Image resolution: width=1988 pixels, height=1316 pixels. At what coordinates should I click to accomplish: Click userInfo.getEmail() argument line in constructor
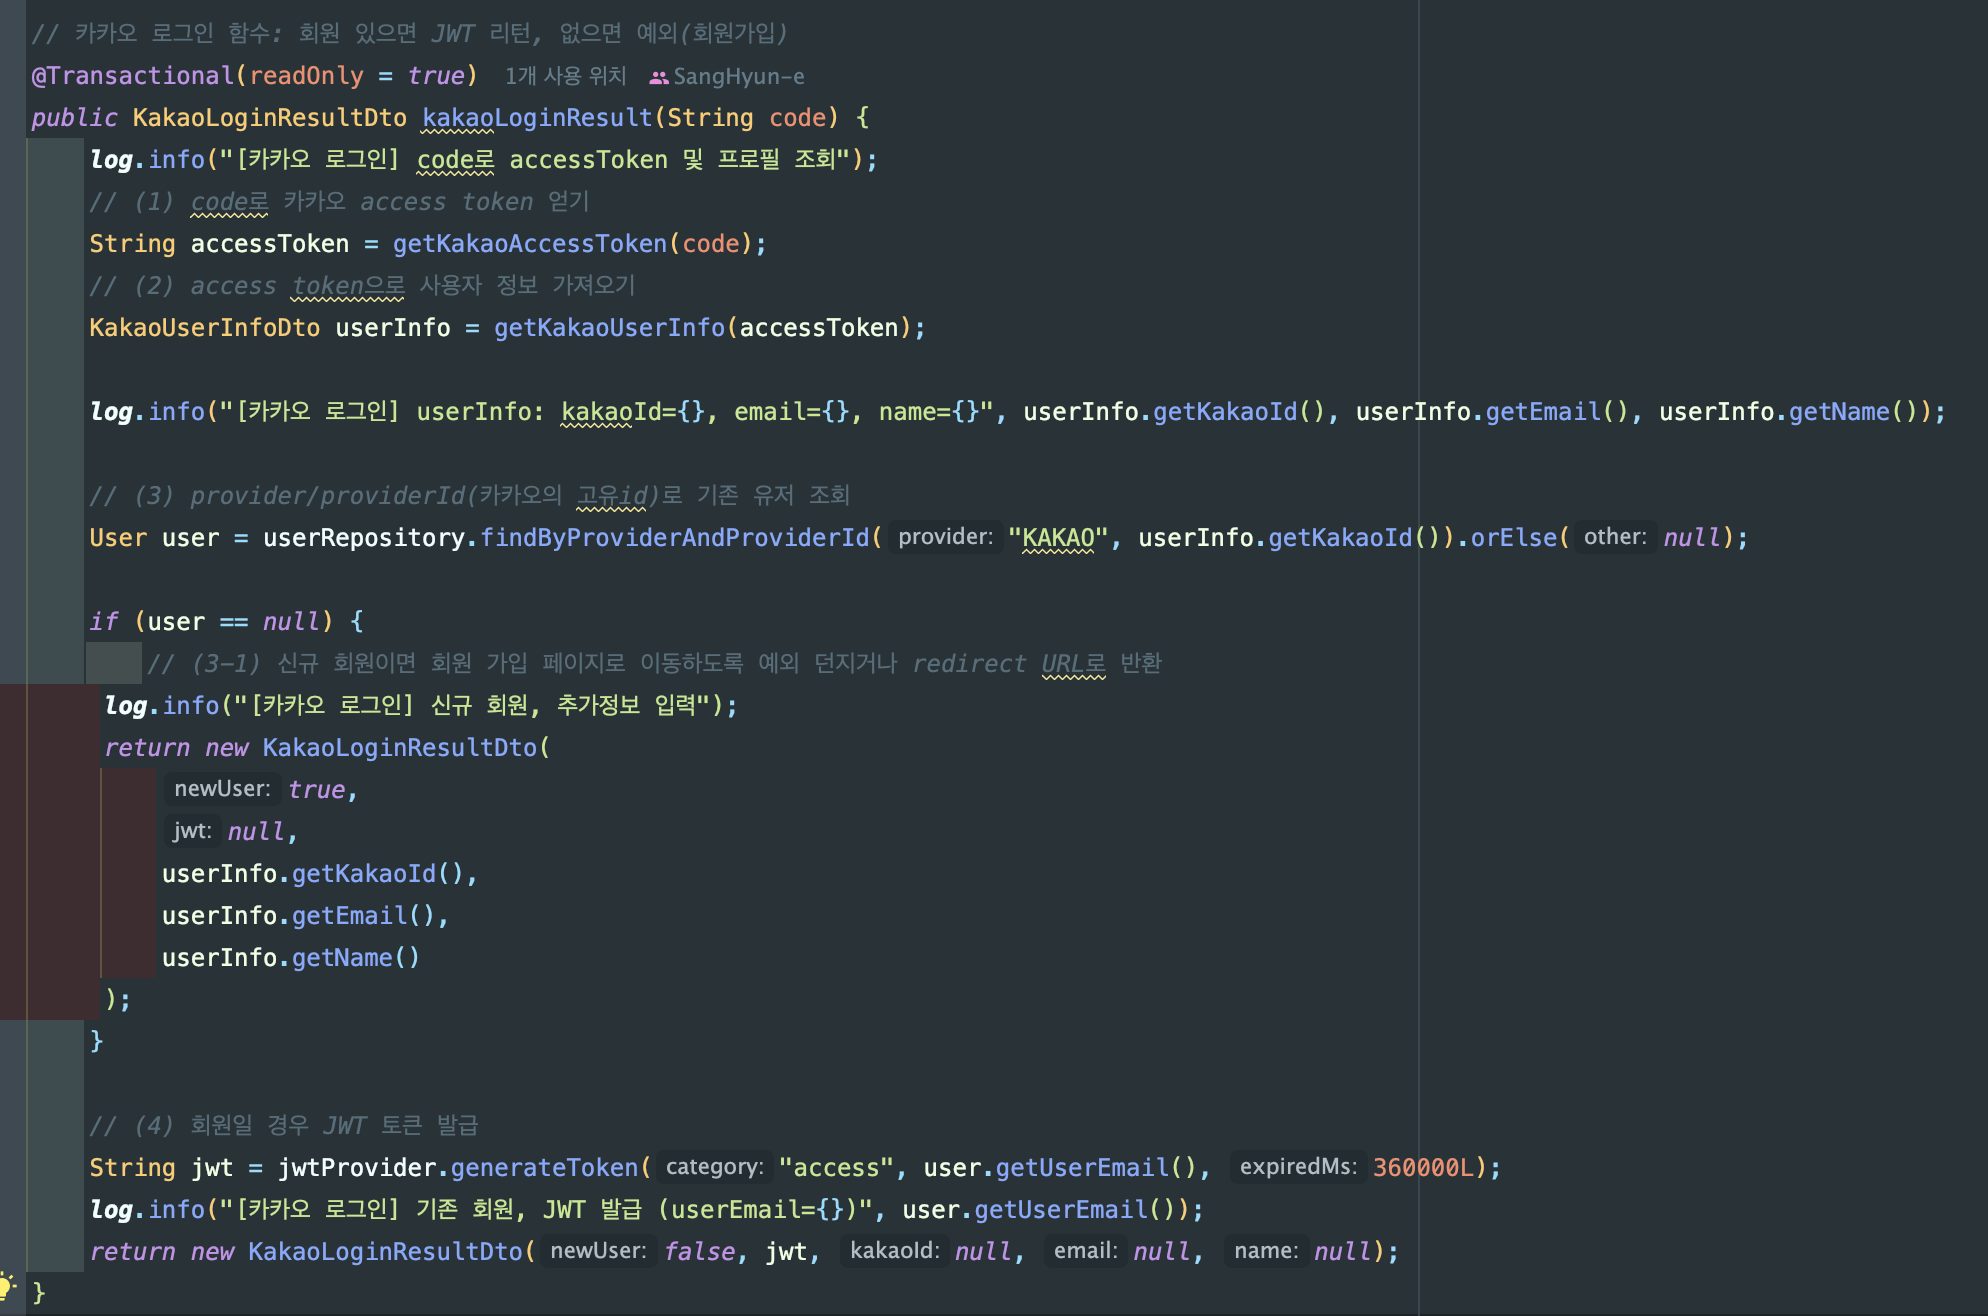pos(305,916)
